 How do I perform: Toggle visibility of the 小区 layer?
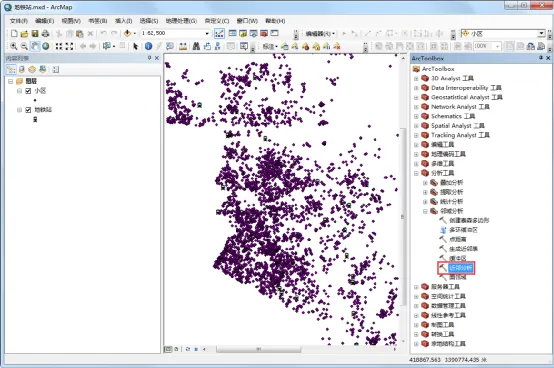point(28,91)
